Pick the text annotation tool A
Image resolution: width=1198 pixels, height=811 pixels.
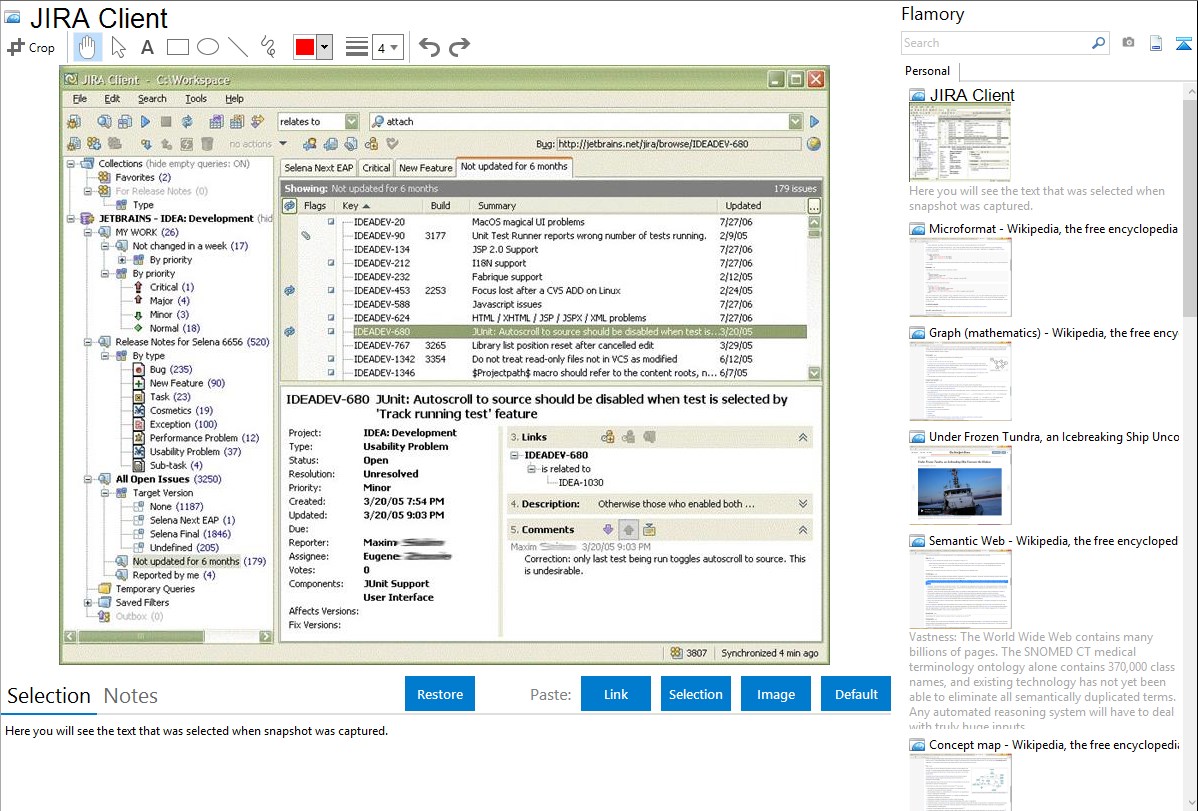[x=147, y=47]
